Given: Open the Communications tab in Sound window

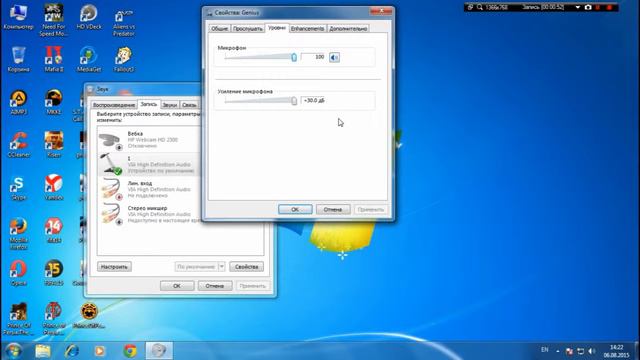Looking at the screenshot, I should point(189,105).
